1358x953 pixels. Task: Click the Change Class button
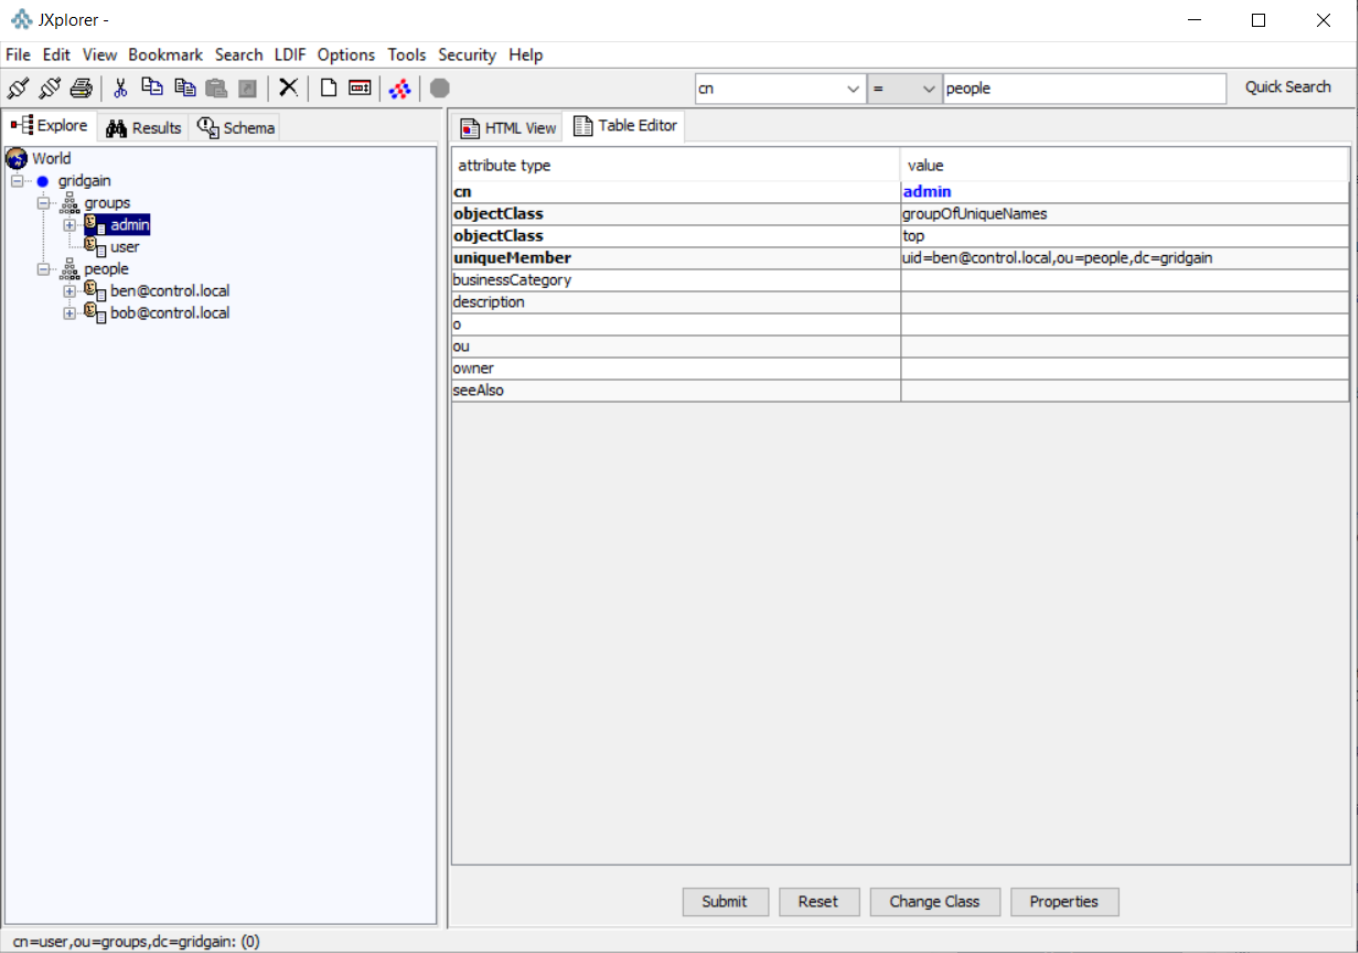pos(934,902)
